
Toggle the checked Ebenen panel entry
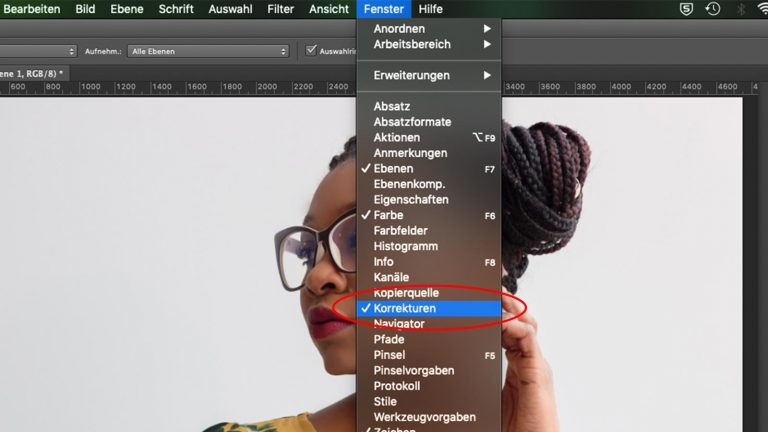429,168
